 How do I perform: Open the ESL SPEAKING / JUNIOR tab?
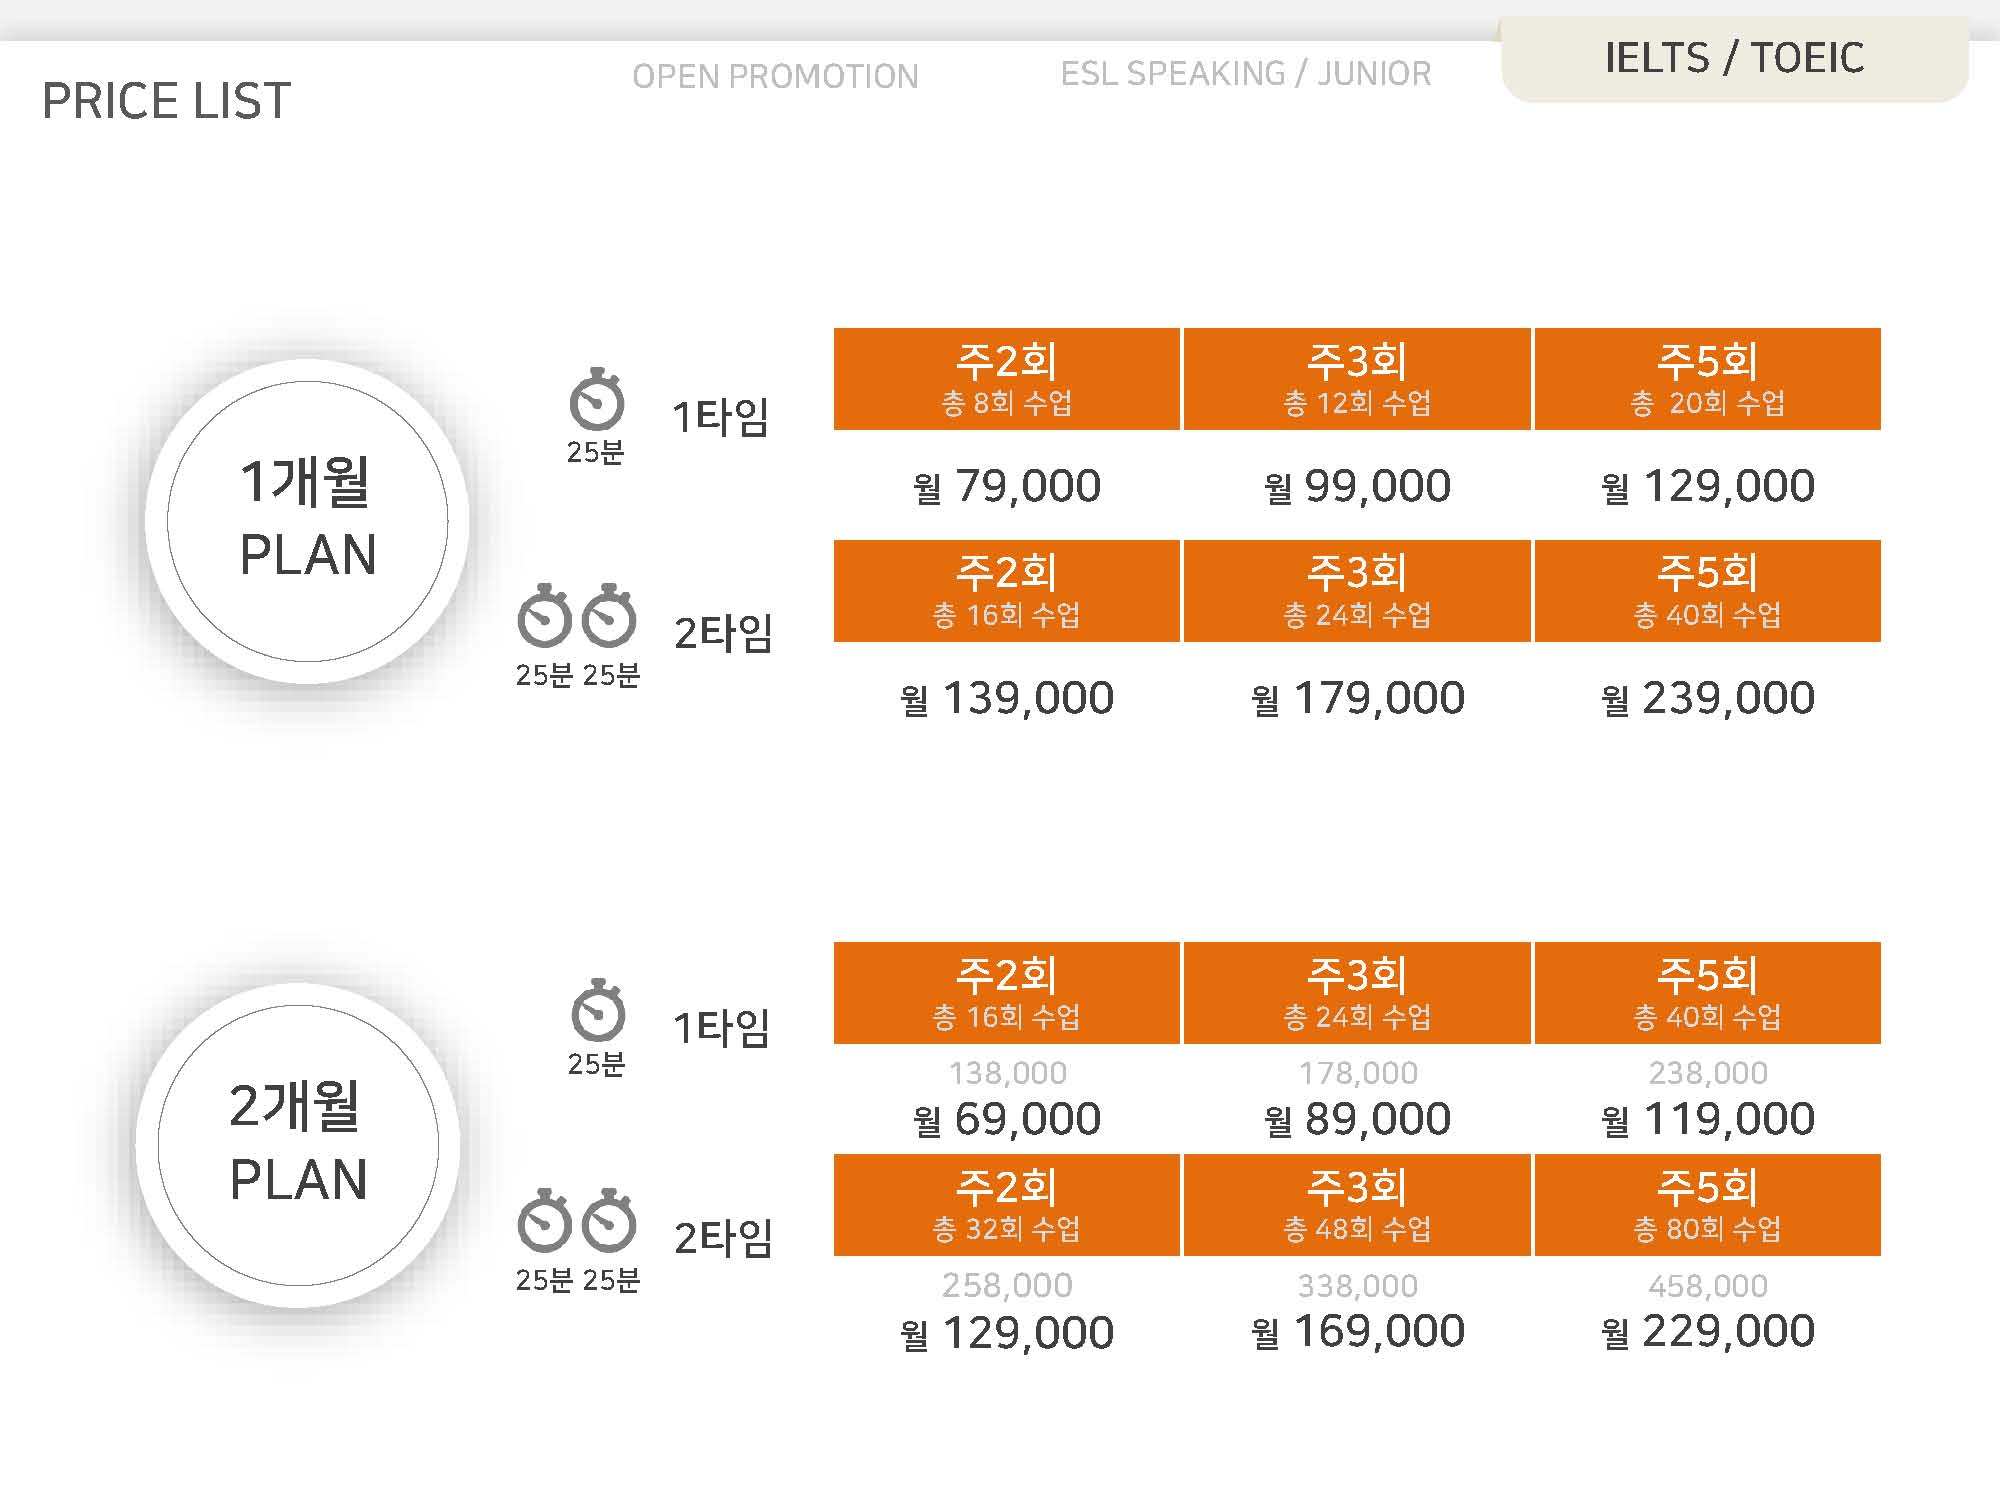(x=1245, y=74)
